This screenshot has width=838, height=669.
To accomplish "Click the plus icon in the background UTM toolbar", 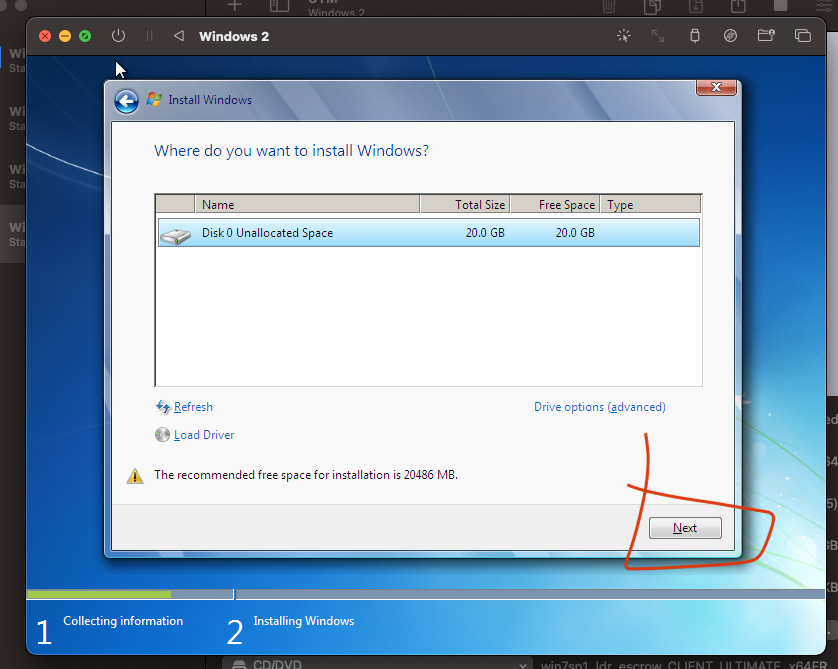I will [x=235, y=5].
